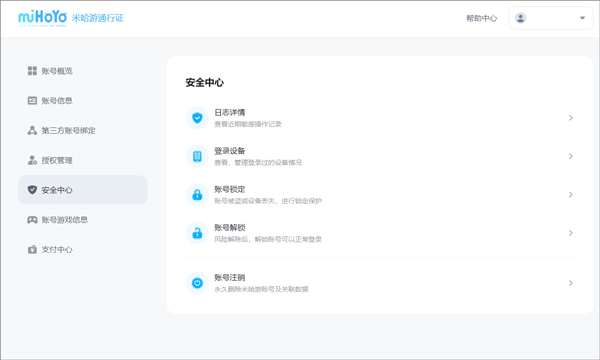Open 账号锁定 entry title
The height and width of the screenshot is (360, 600).
click(x=230, y=189)
